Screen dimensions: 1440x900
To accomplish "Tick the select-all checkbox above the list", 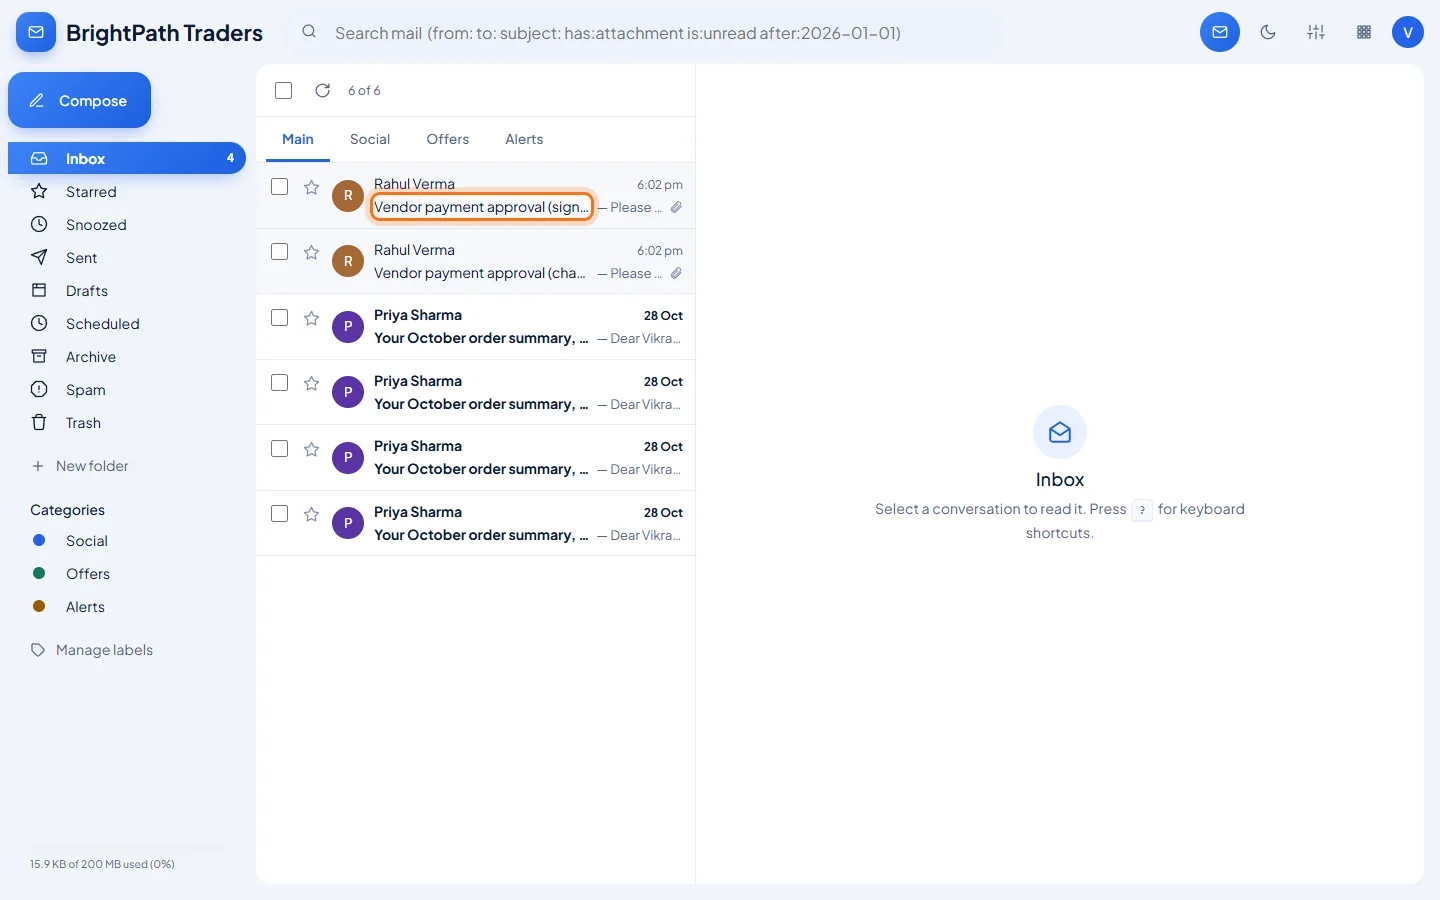I will (284, 90).
